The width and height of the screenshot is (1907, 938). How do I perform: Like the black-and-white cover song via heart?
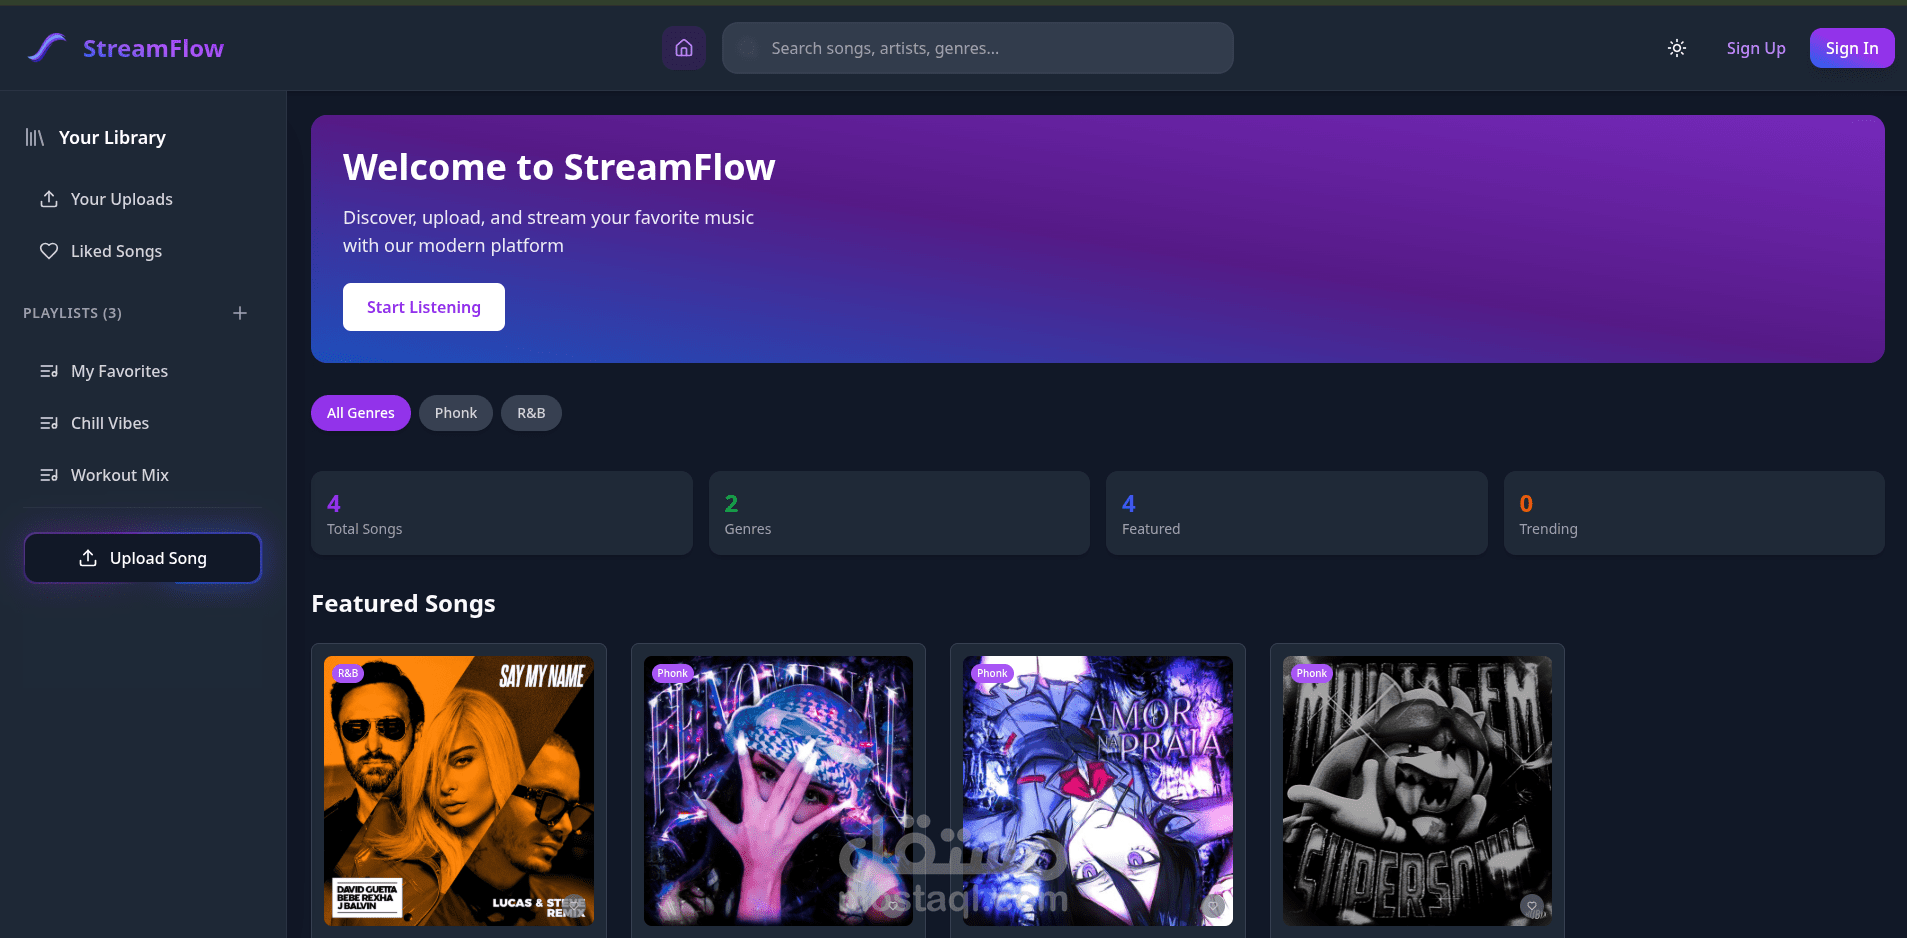click(1532, 906)
